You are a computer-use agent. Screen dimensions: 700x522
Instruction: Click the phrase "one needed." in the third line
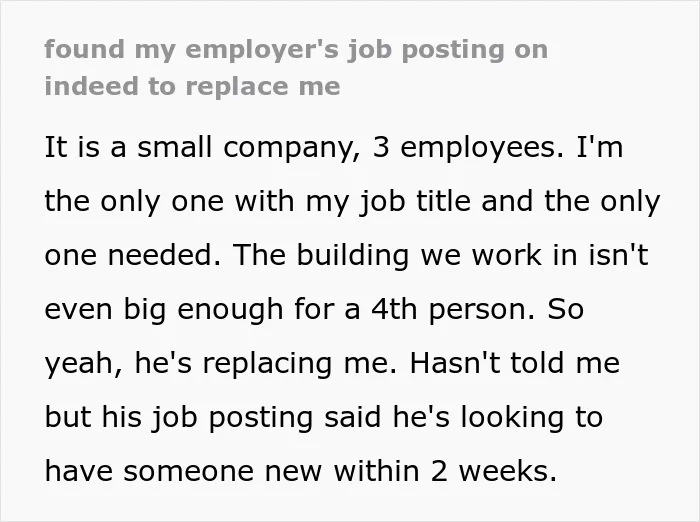click(x=133, y=255)
